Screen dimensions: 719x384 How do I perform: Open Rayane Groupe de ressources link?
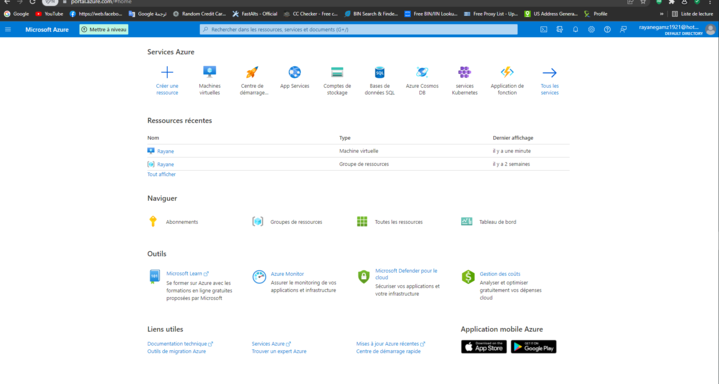[165, 164]
